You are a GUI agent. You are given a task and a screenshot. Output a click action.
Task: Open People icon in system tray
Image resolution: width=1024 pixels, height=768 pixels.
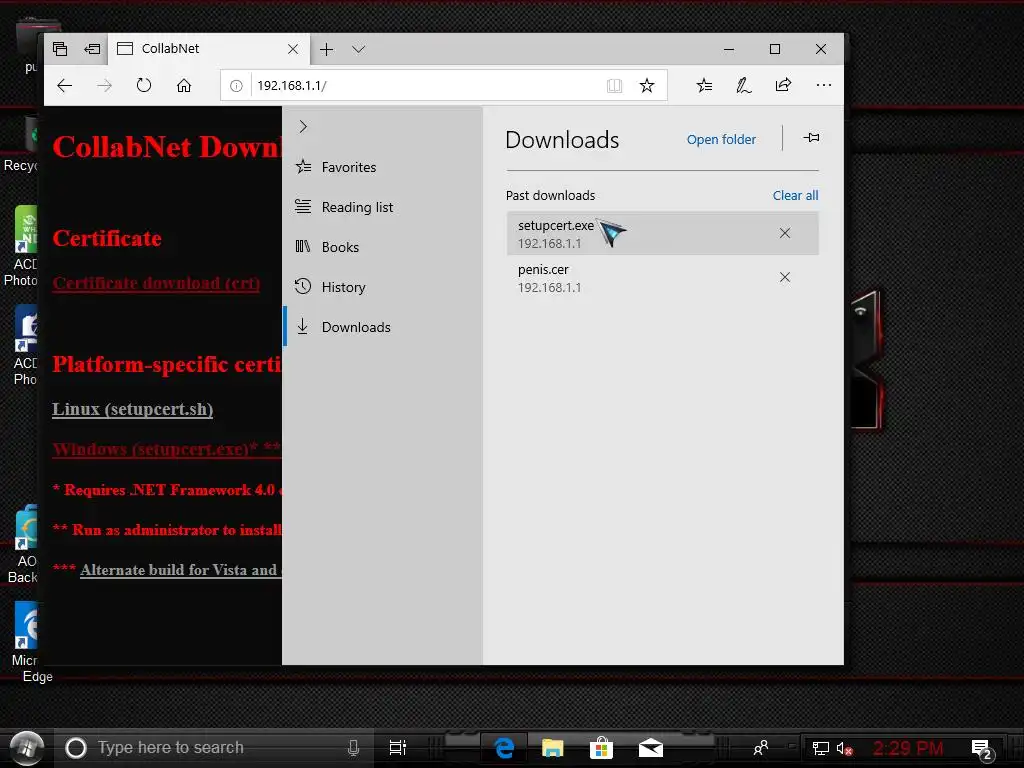pos(761,748)
